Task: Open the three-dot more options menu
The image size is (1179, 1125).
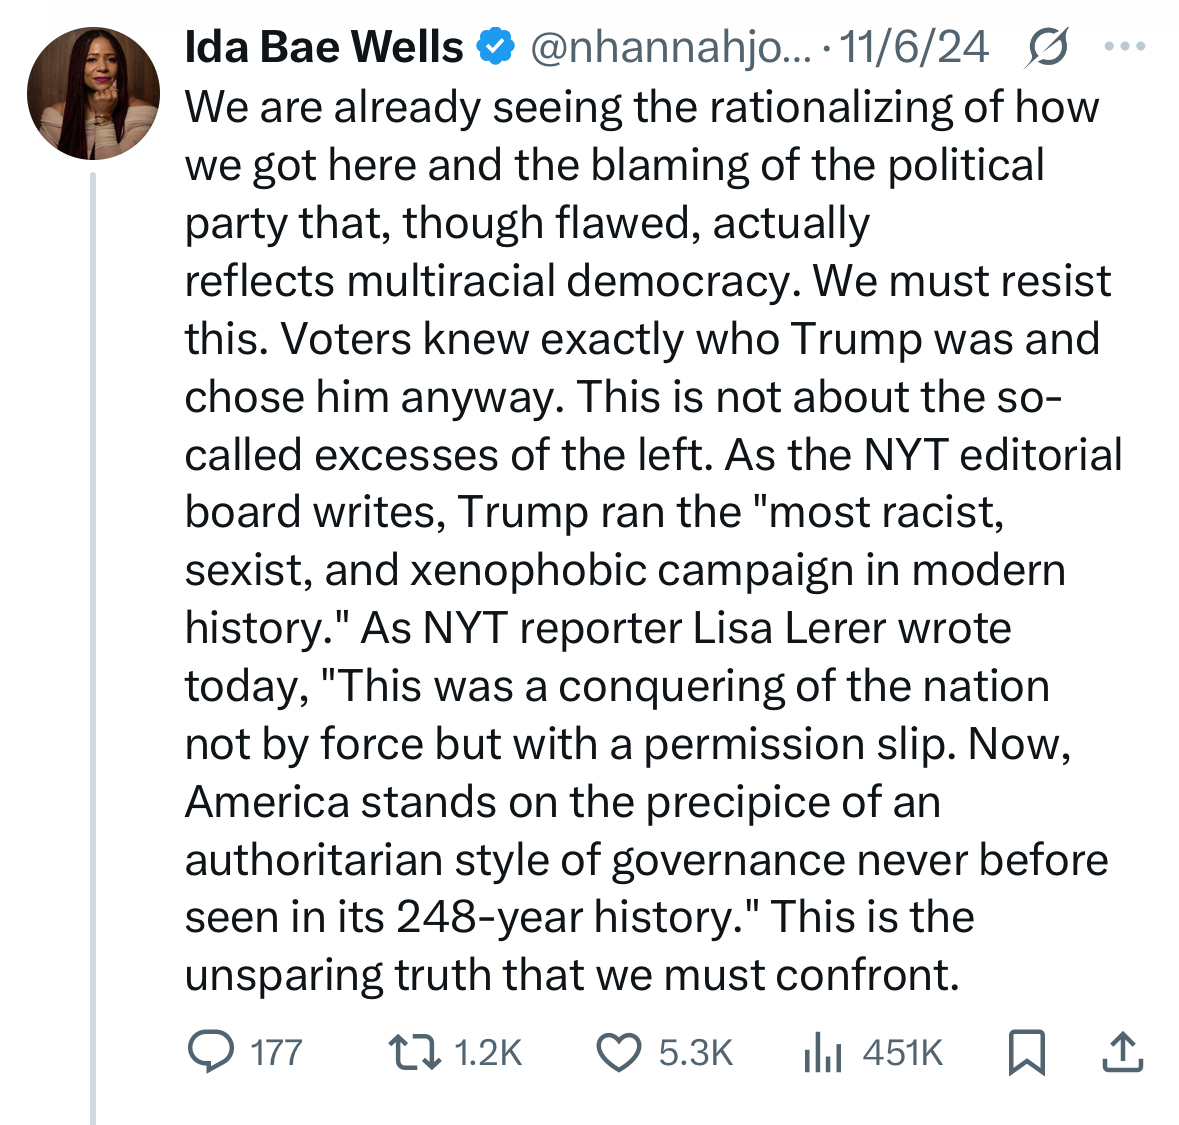Action: point(1124,47)
